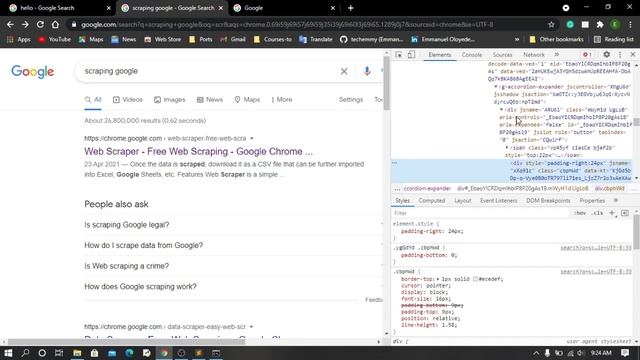640x360 pixels.
Task: Click the styles Filter input
Action: [x=480, y=213]
